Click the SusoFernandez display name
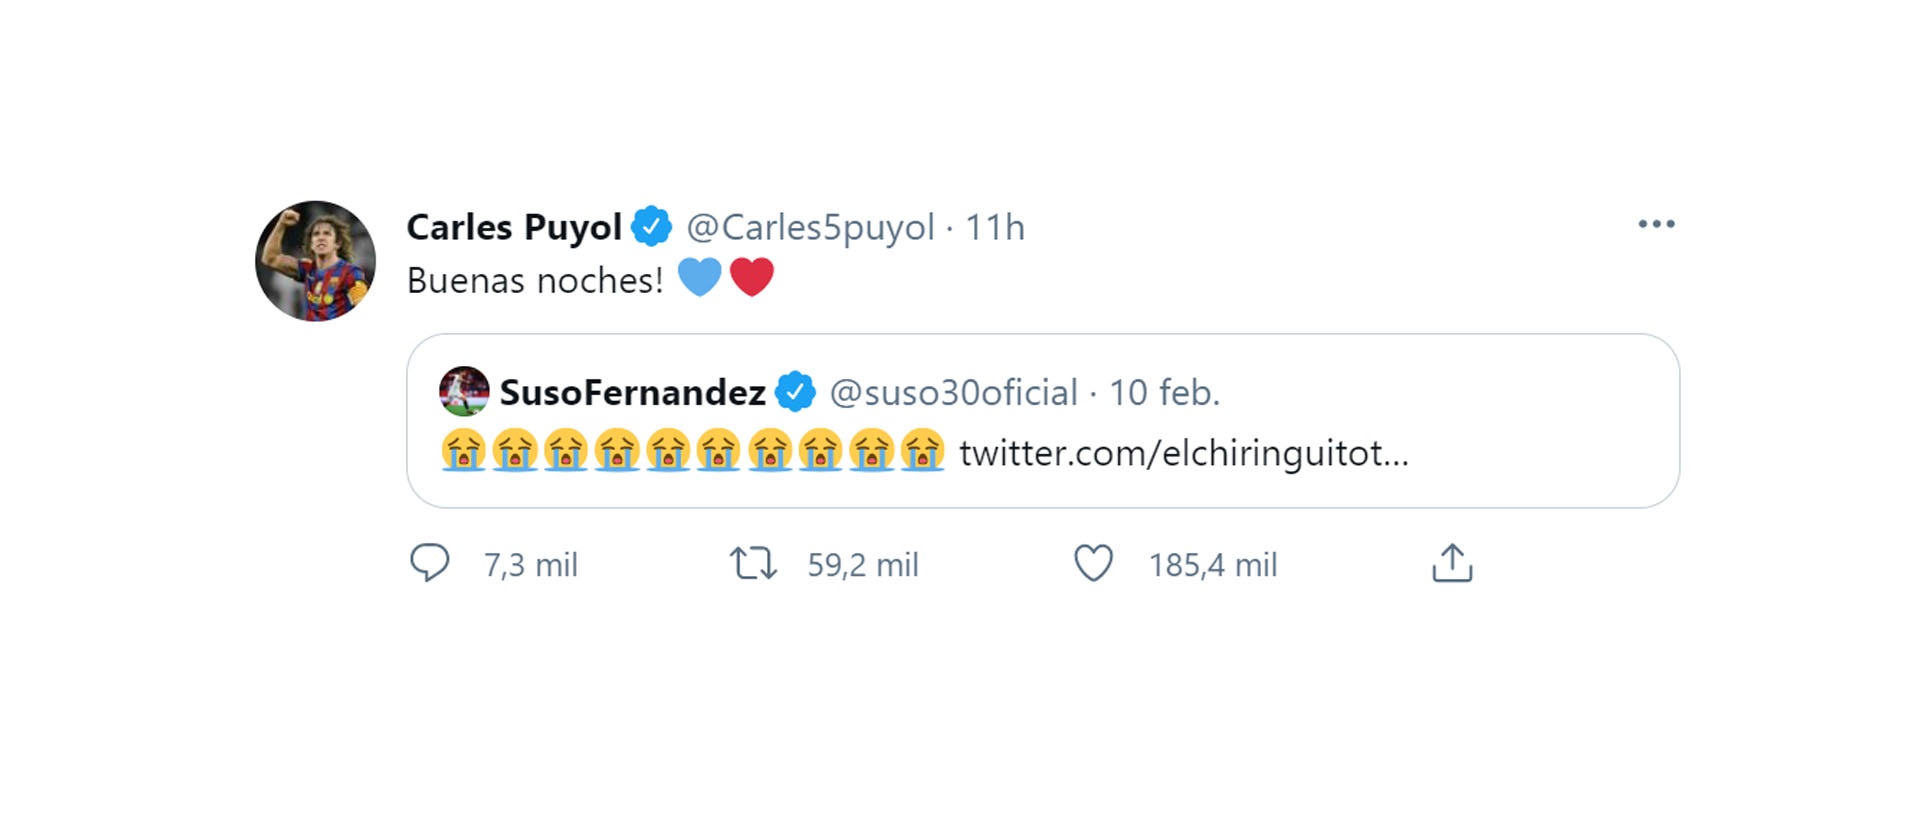Viewport: 1920px width, 834px height. click(632, 393)
